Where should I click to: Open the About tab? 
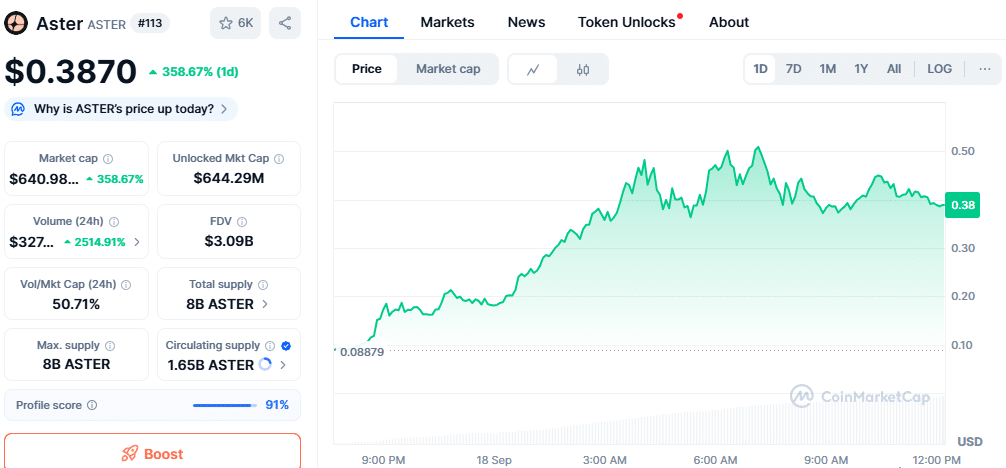click(x=729, y=22)
